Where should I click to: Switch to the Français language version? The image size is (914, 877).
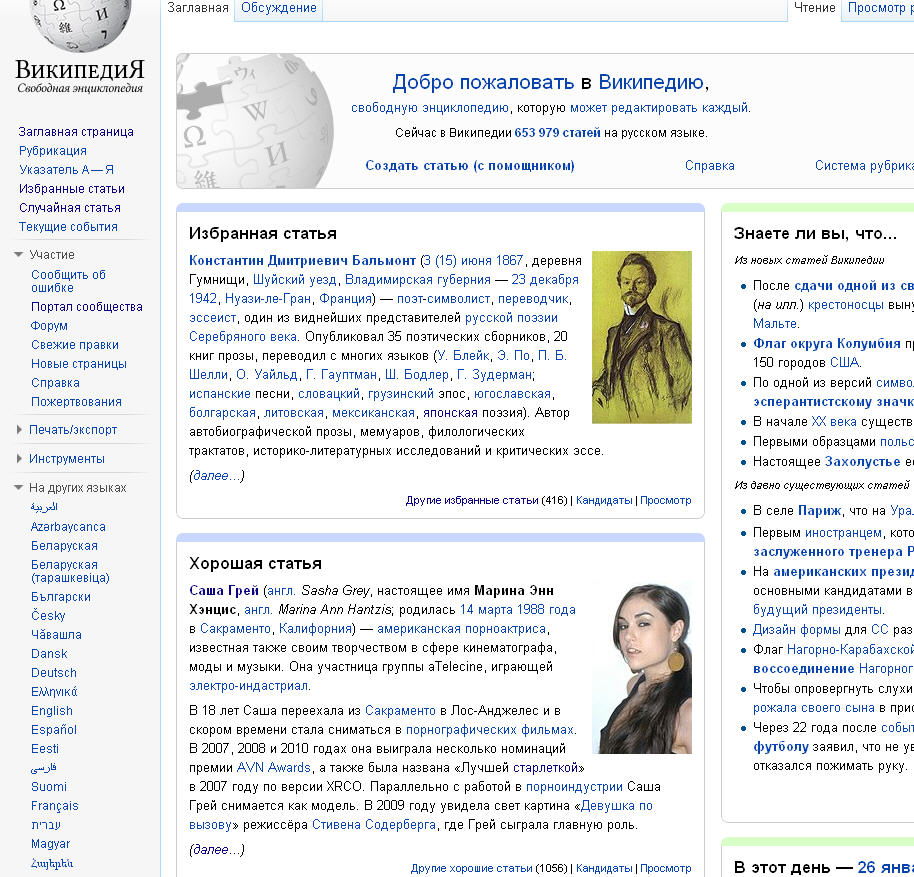point(55,806)
